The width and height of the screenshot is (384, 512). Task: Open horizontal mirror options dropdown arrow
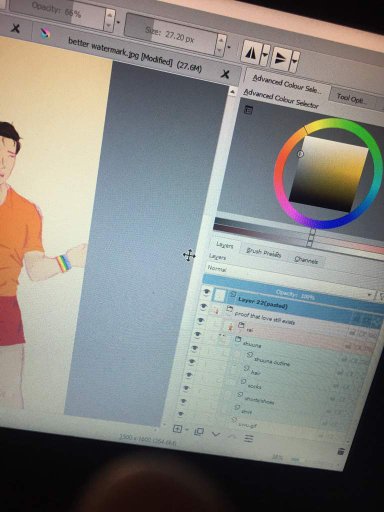tap(265, 55)
